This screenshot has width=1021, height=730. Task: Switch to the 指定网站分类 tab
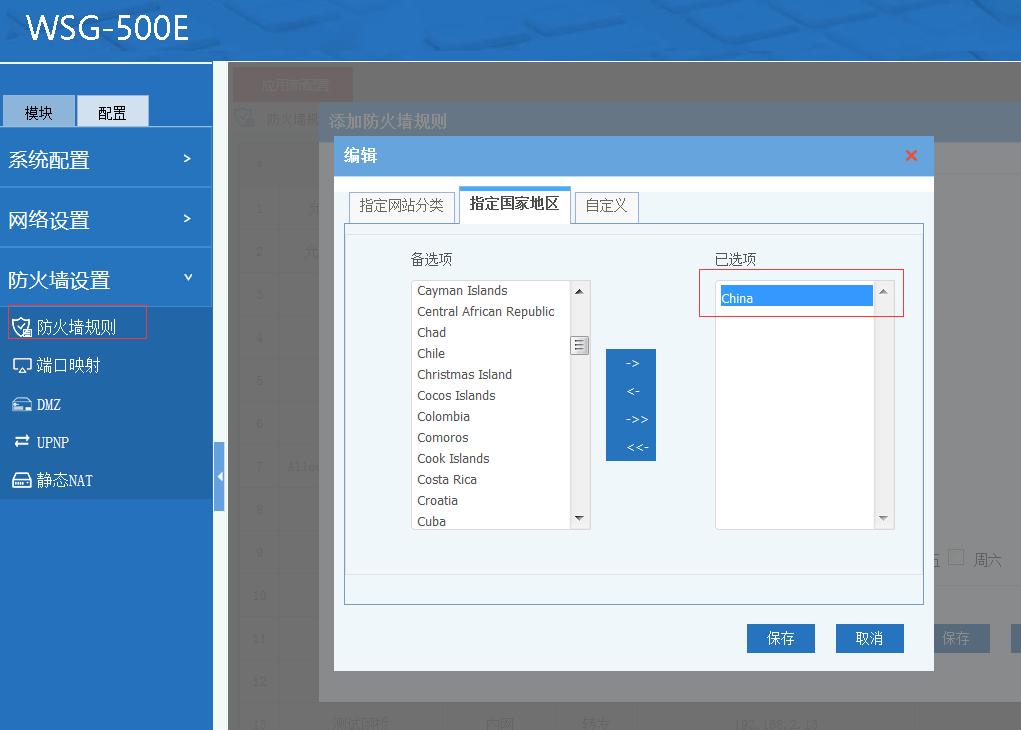coord(401,205)
